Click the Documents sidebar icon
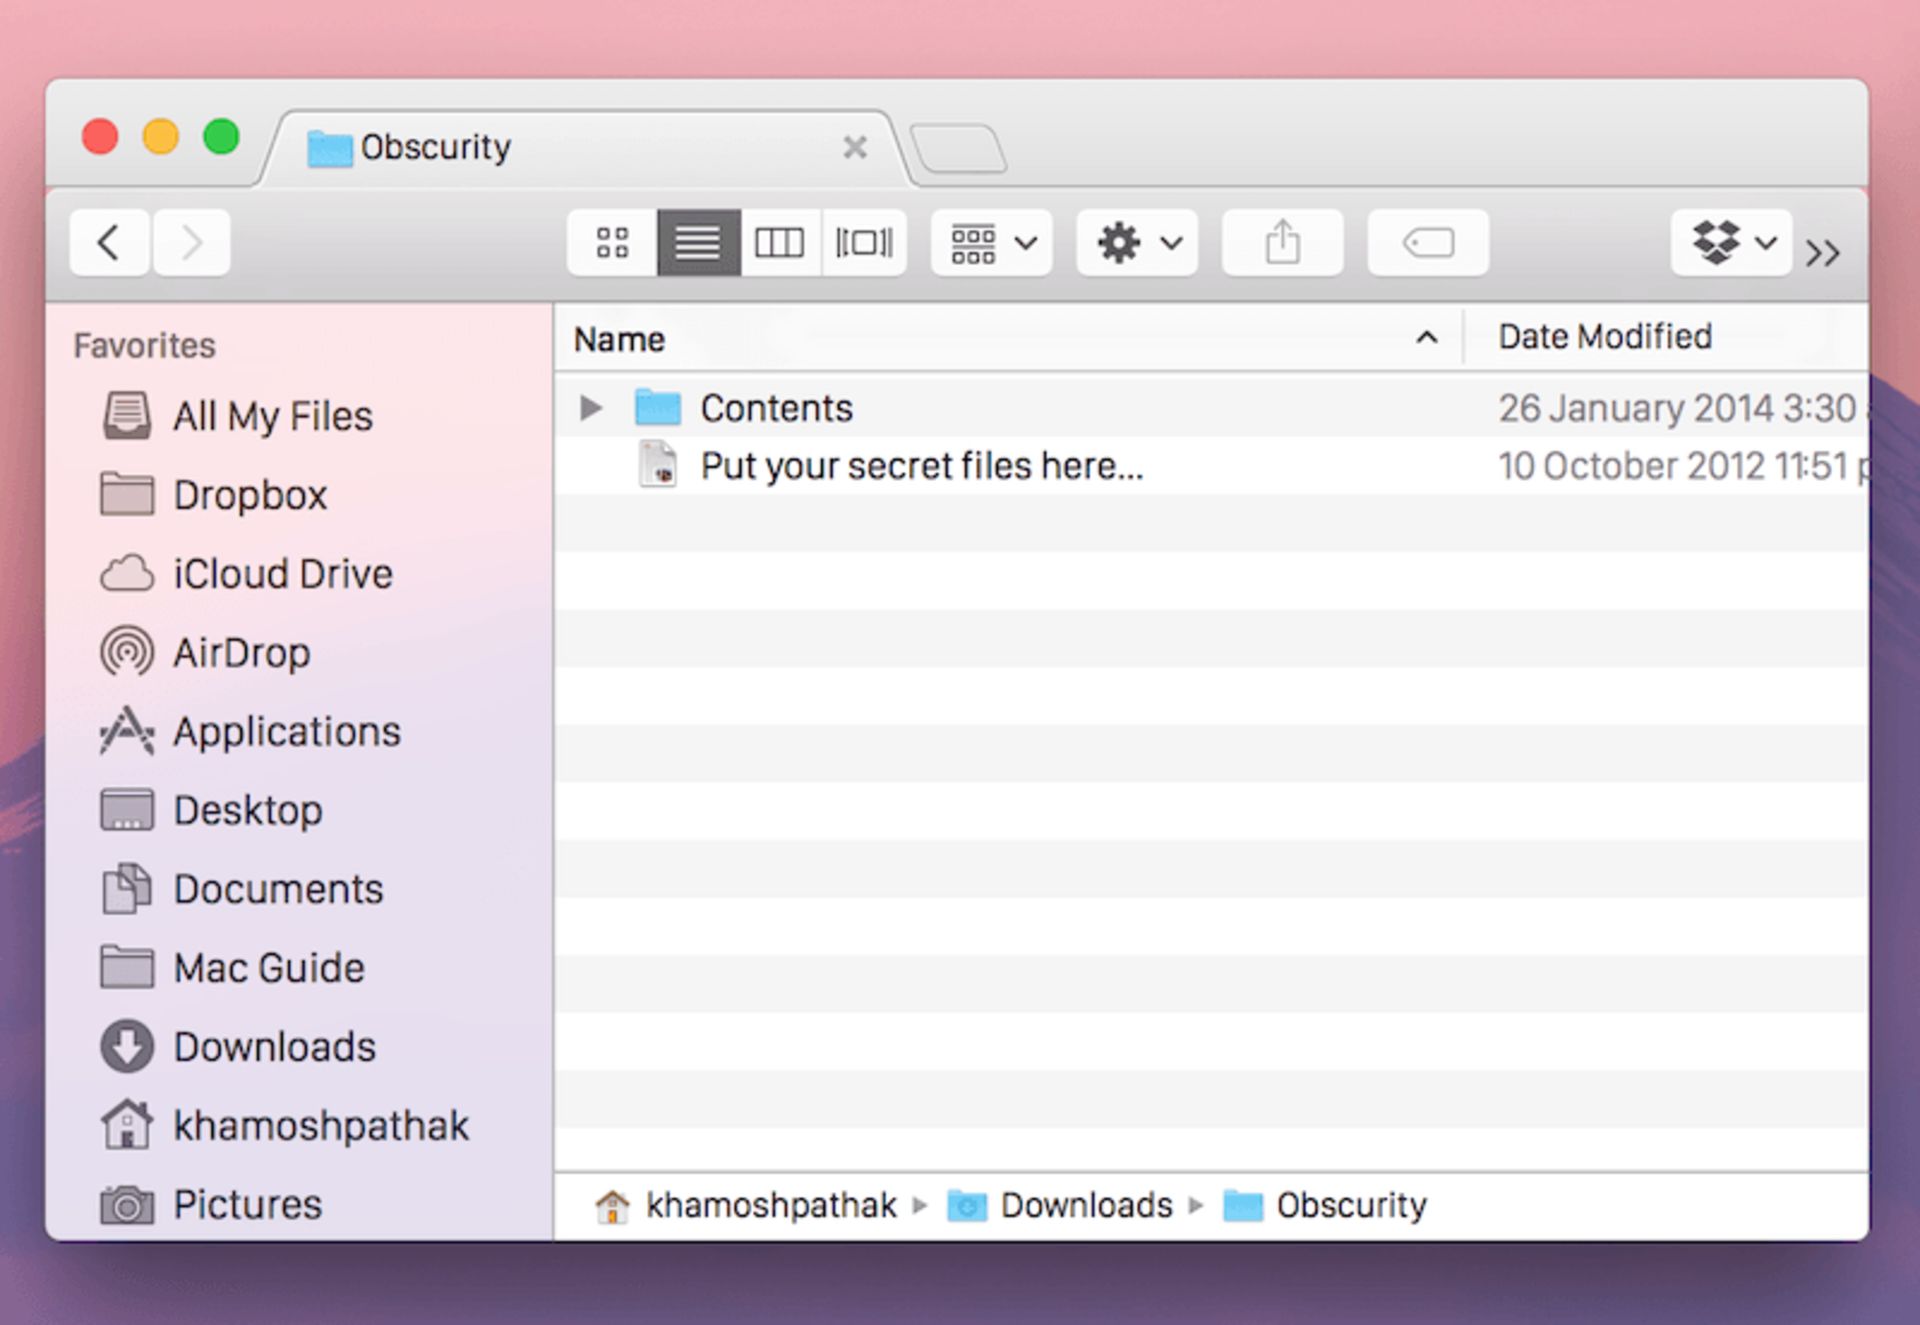1920x1325 pixels. tap(127, 889)
